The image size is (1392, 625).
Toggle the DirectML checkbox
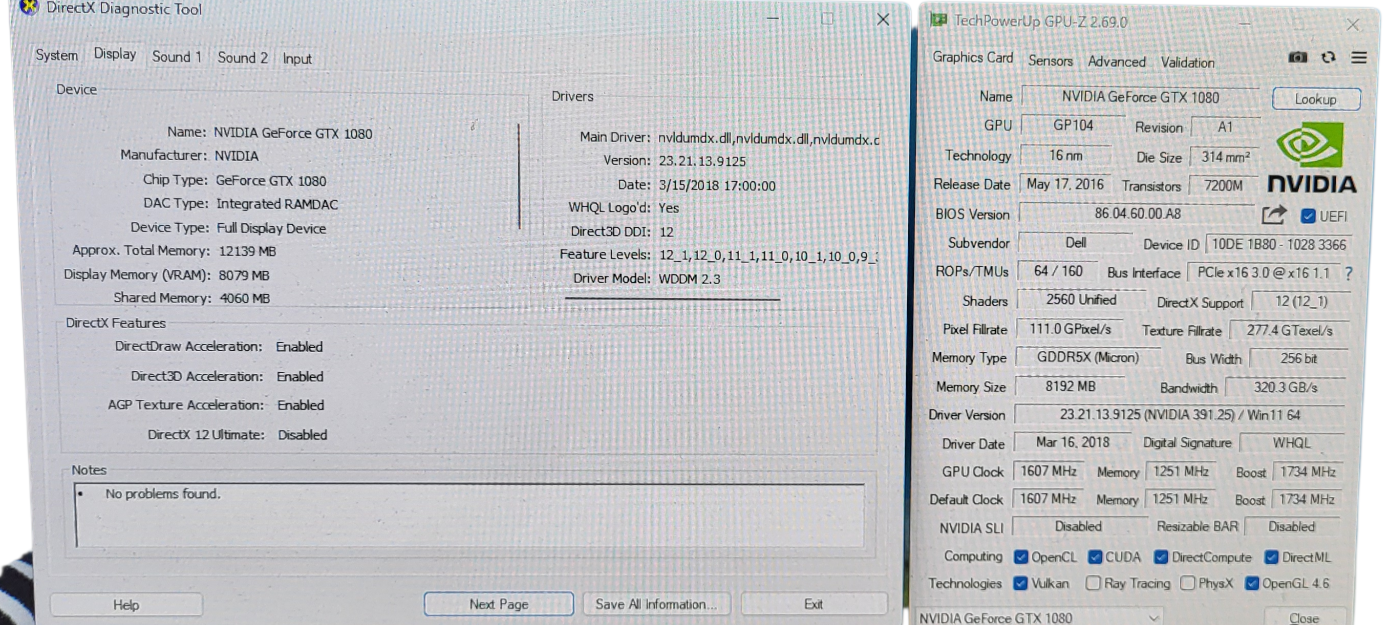click(1272, 557)
